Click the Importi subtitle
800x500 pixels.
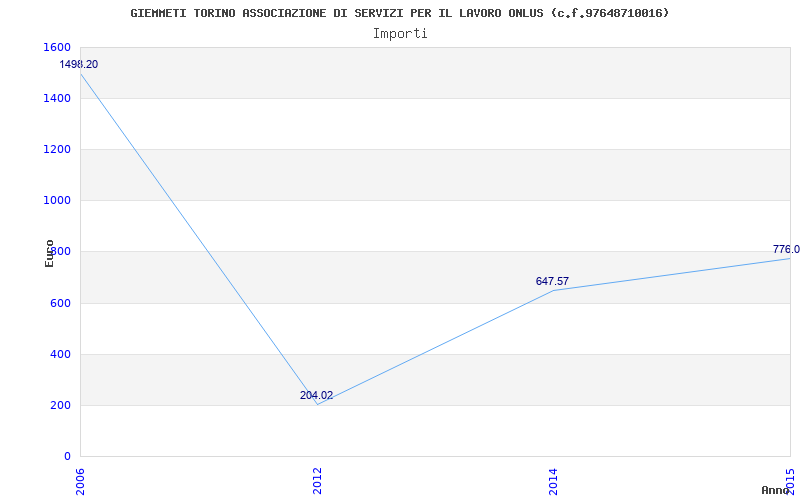tap(400, 34)
